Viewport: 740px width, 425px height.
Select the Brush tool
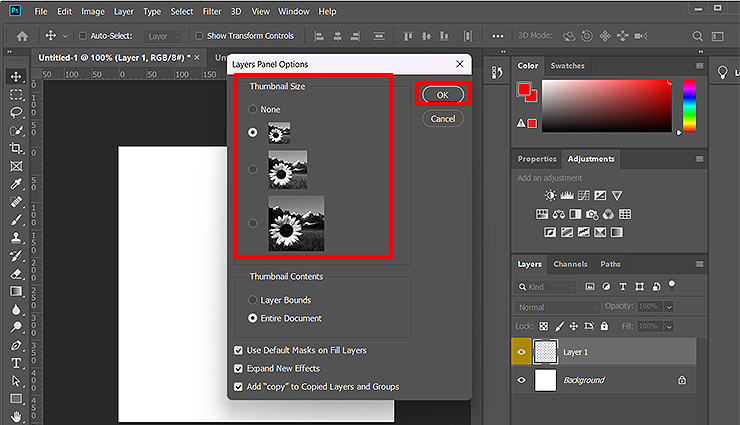pyautogui.click(x=16, y=220)
